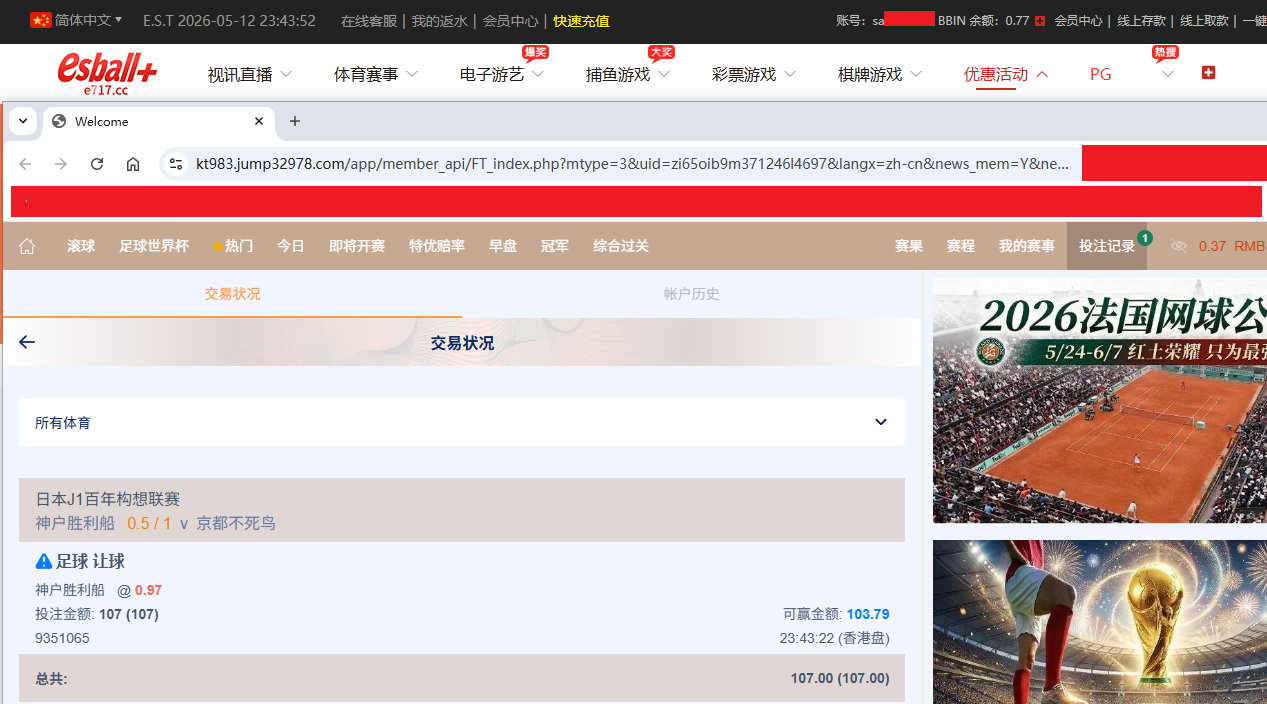Select the 早盘 tab

pyautogui.click(x=503, y=246)
